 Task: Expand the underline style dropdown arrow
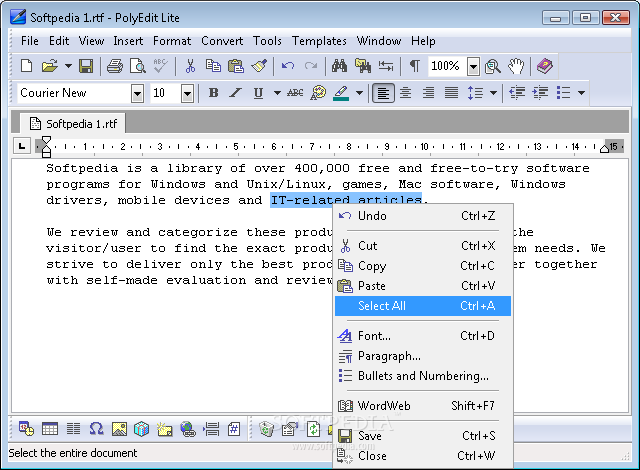point(277,93)
